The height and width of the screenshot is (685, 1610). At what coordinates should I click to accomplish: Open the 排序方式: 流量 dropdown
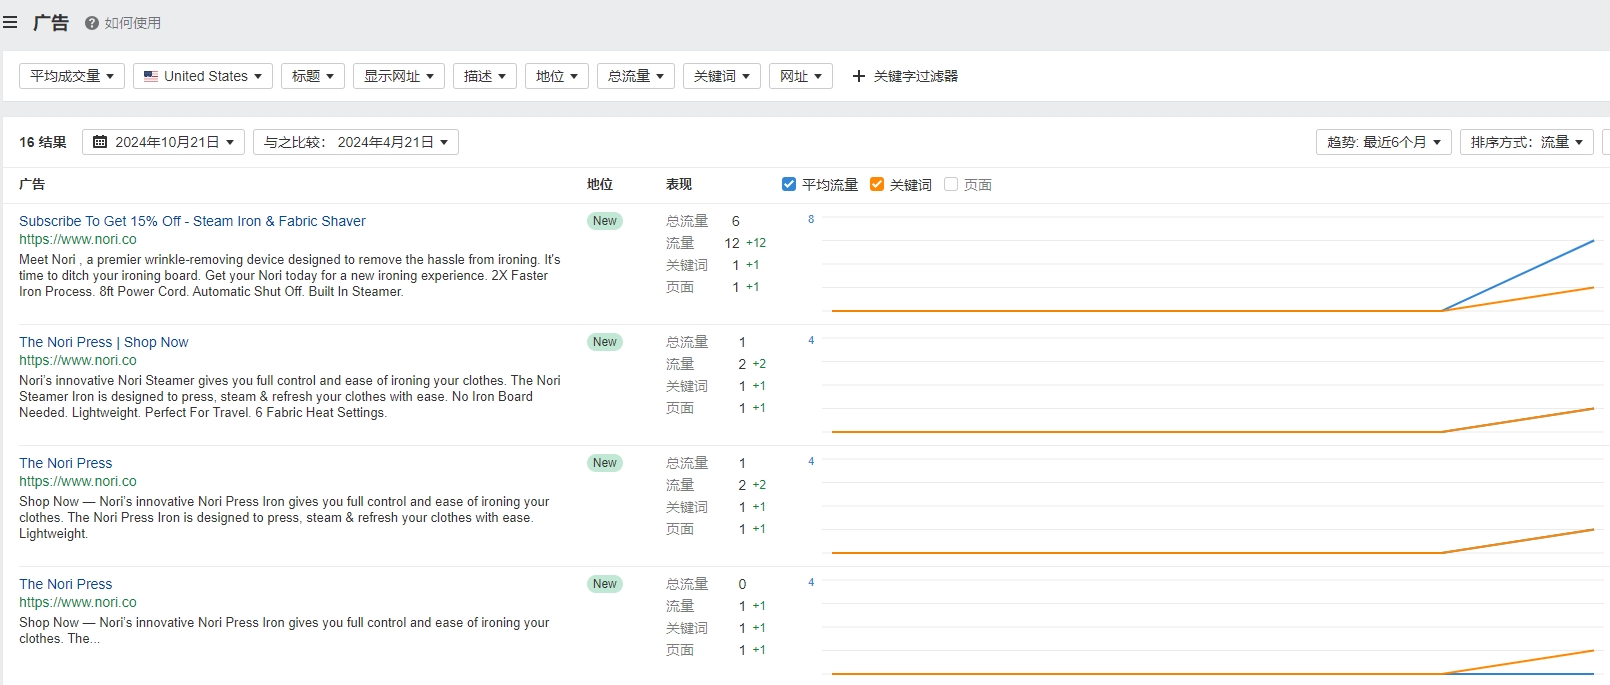coord(1527,142)
